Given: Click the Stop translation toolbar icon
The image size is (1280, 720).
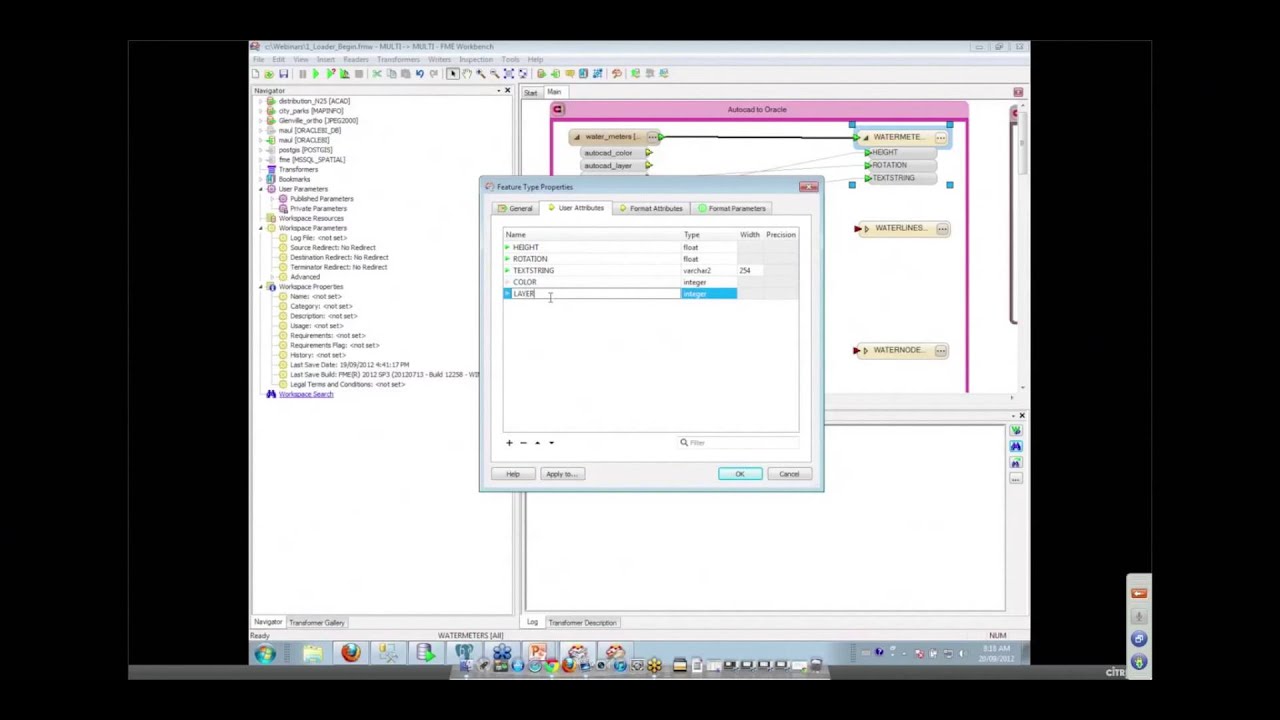Looking at the screenshot, I should click(359, 73).
